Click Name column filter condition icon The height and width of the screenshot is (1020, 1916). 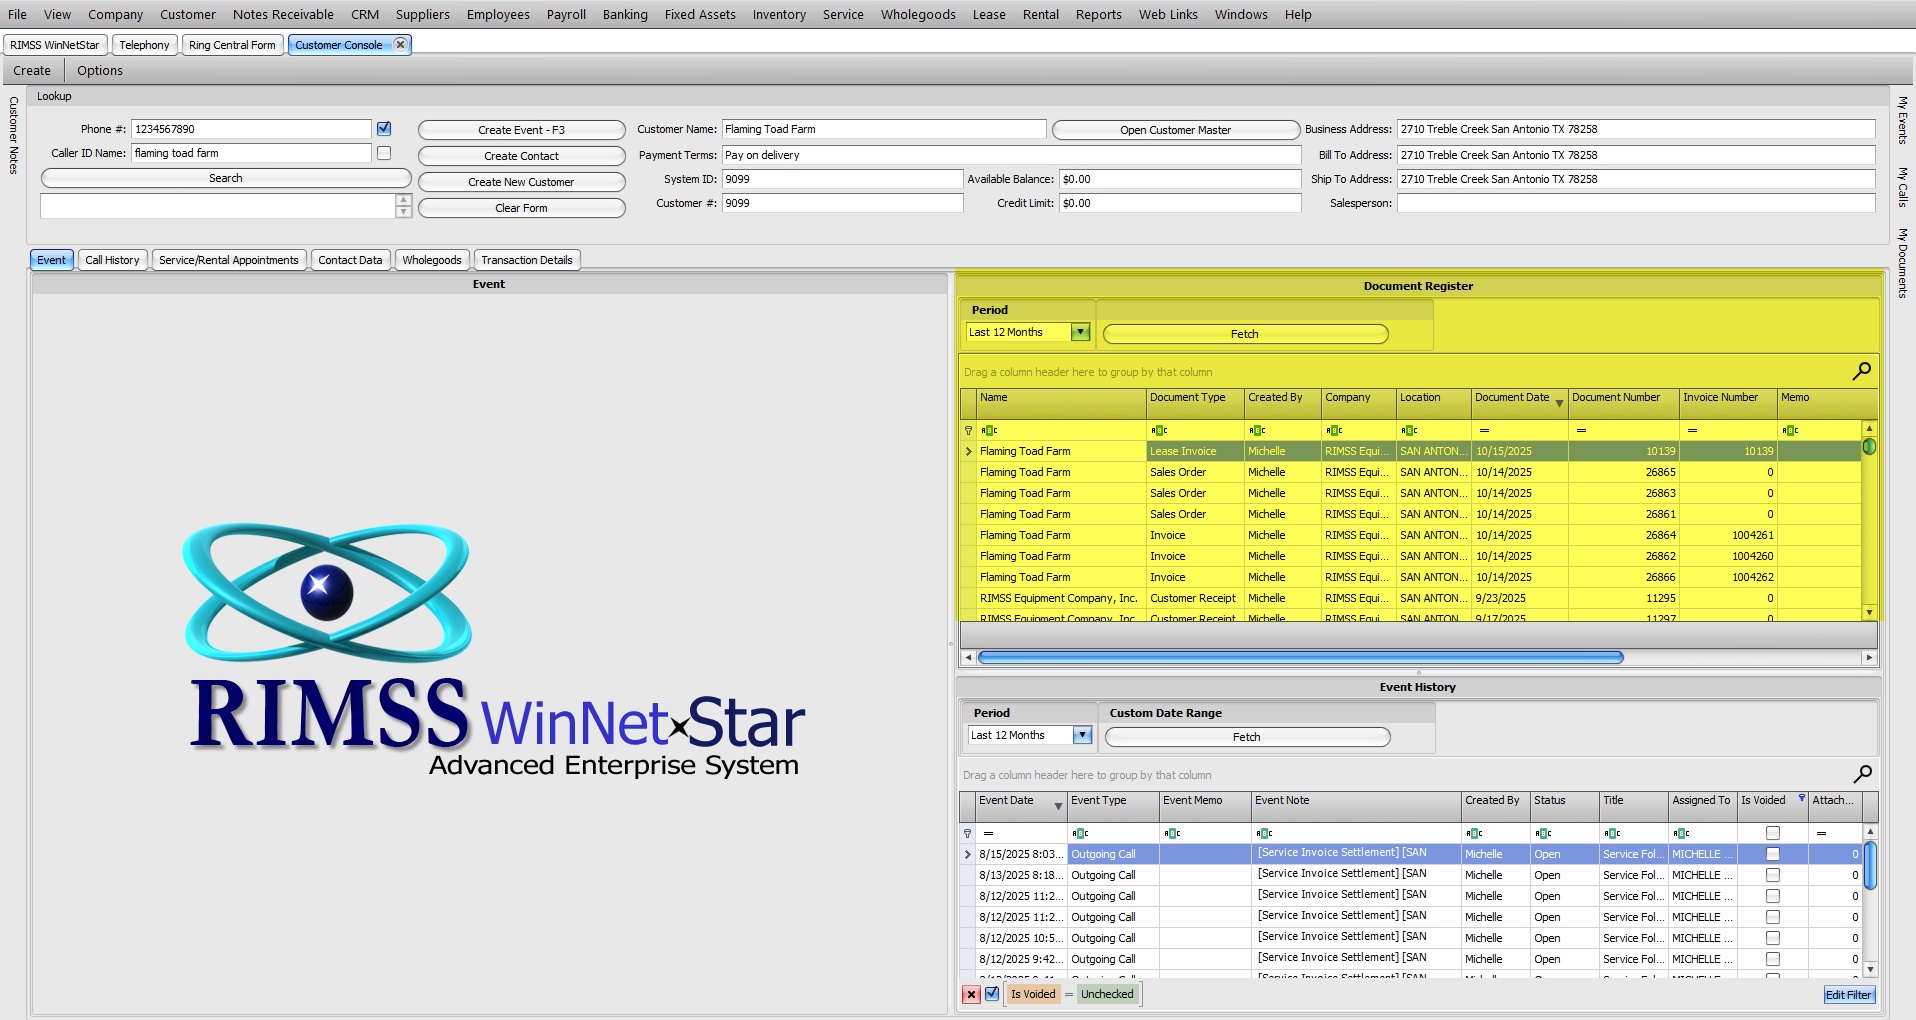tap(989, 430)
